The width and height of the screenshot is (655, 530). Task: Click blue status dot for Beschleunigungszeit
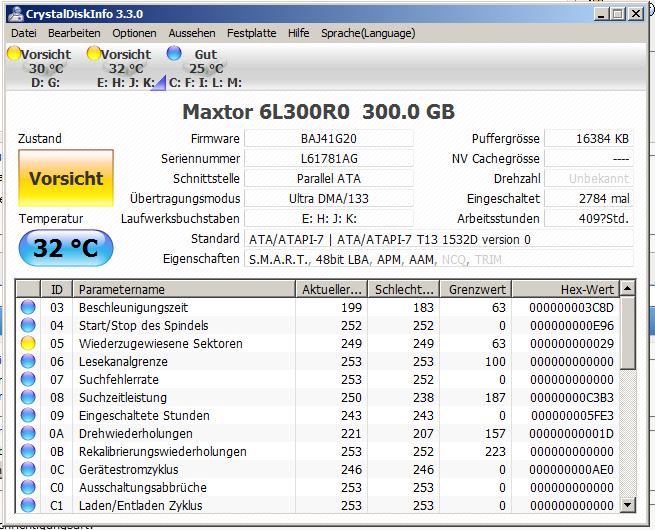coord(28,307)
